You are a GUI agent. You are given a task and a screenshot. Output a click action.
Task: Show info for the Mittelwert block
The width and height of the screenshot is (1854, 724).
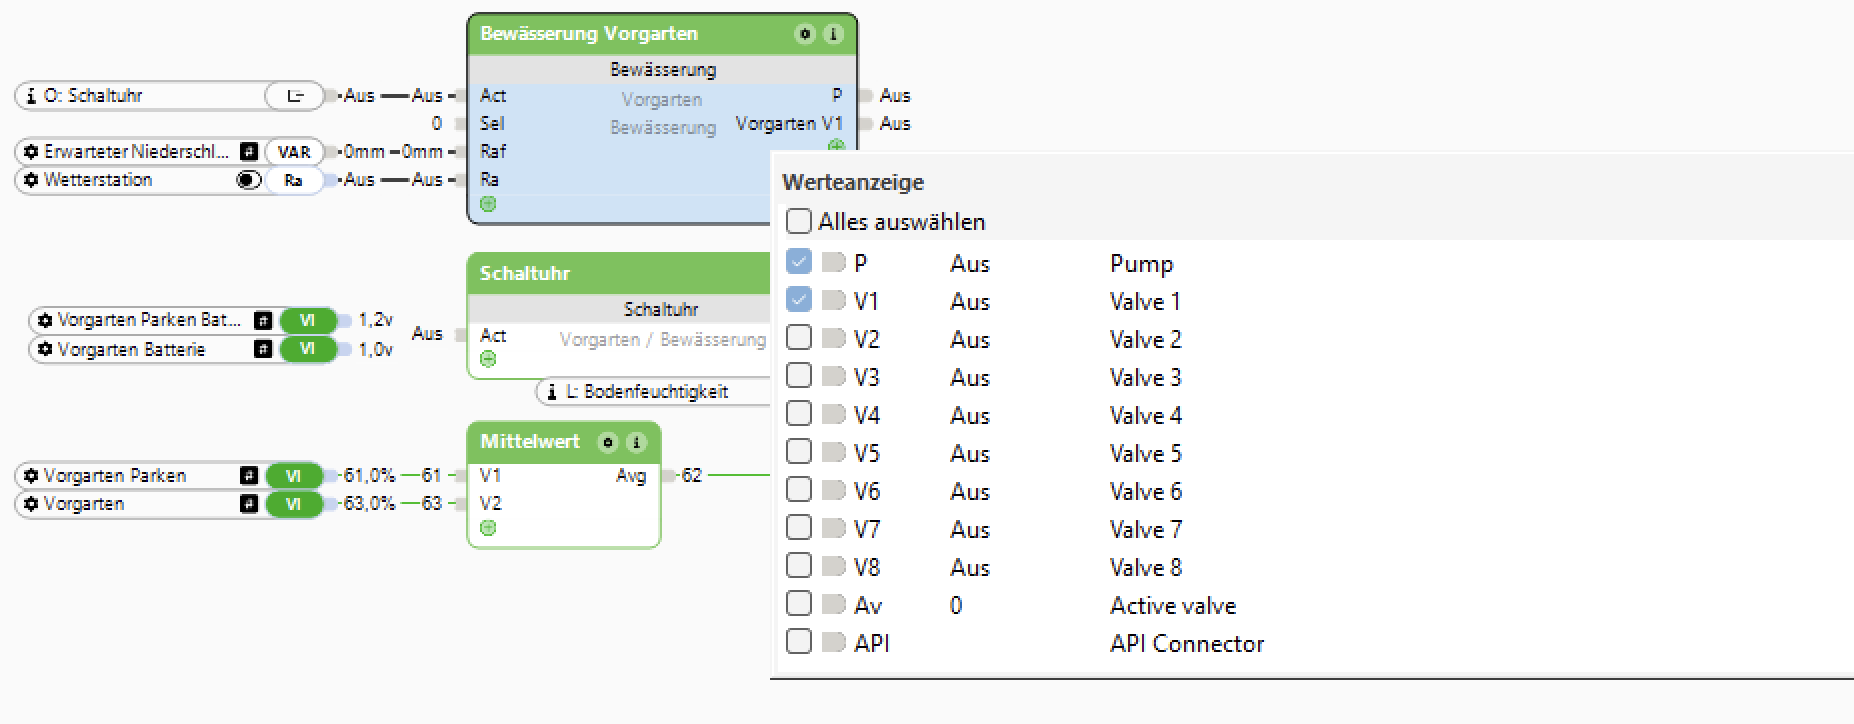636,442
